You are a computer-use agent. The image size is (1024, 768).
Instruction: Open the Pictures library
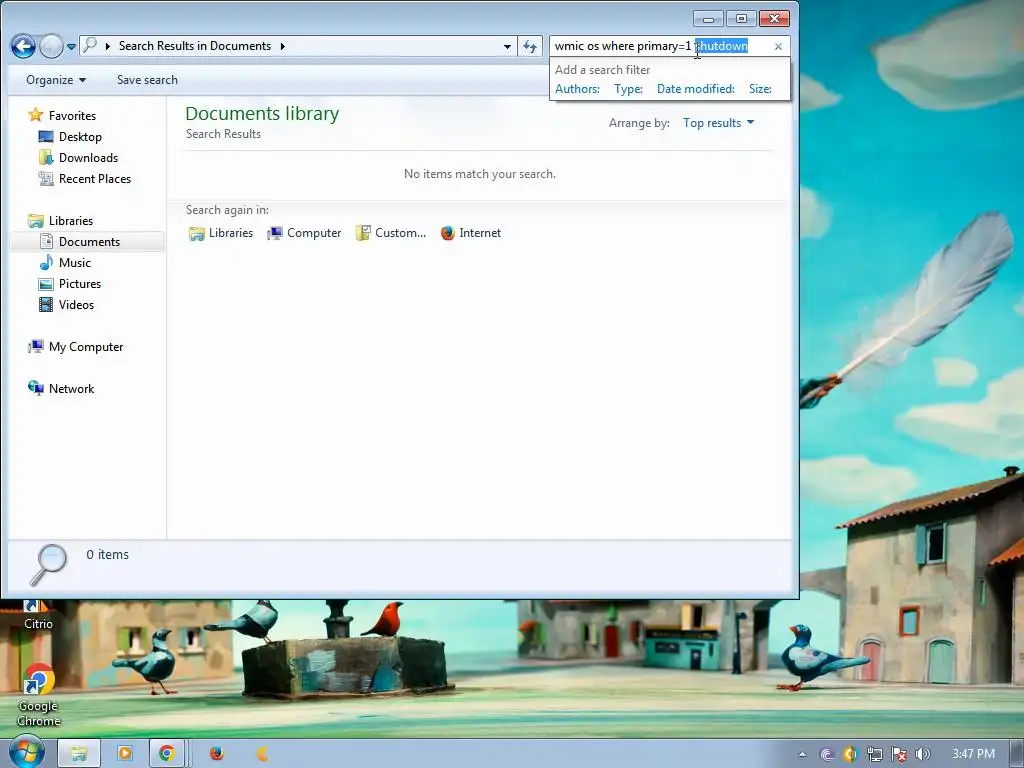pos(80,283)
